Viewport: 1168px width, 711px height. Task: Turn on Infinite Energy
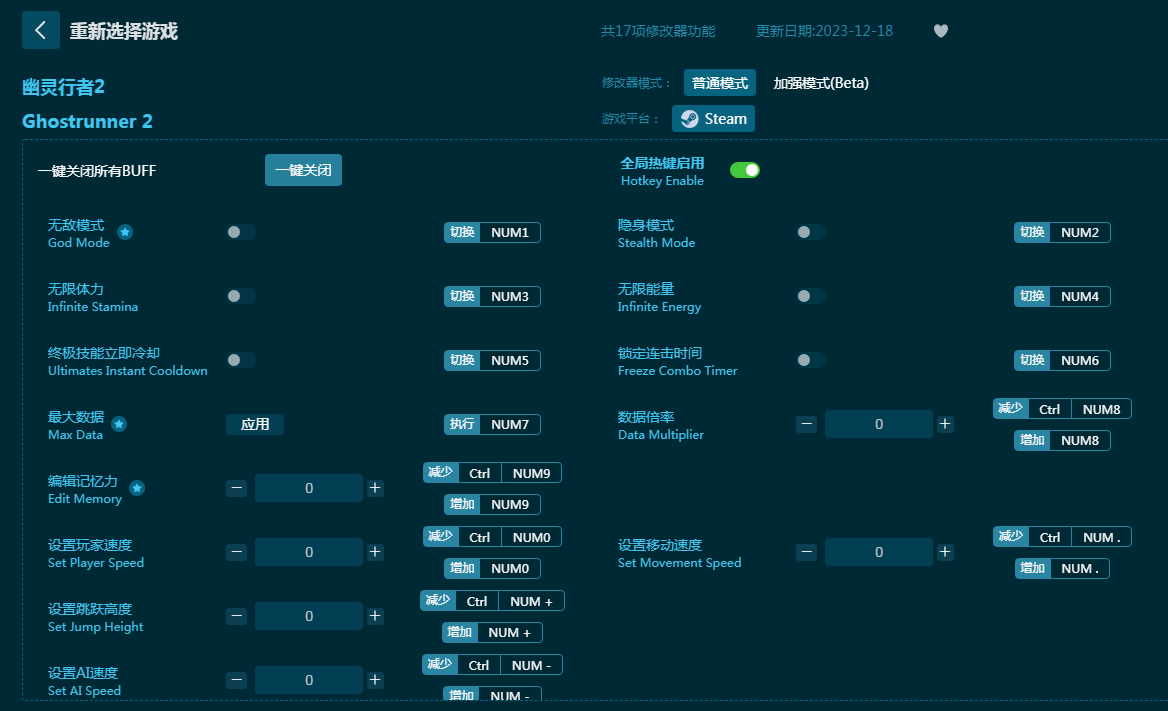point(810,296)
